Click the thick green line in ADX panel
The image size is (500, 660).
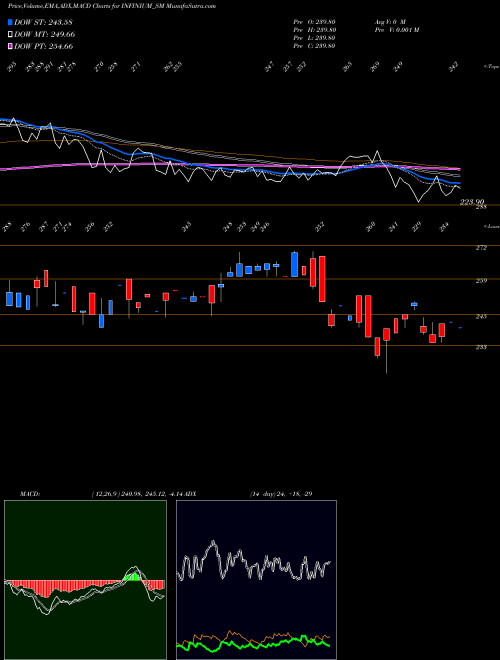pos(253,645)
